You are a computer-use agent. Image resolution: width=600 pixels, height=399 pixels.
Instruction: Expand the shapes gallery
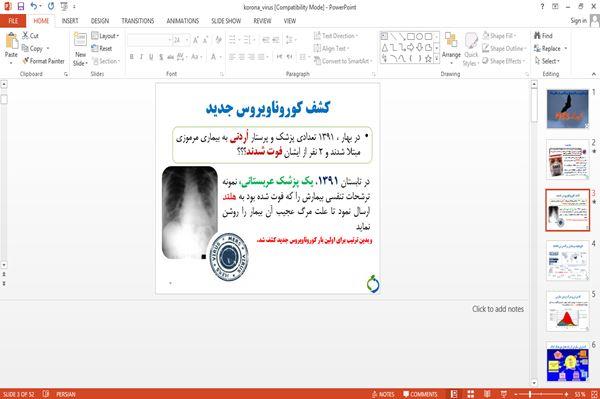(x=436, y=59)
